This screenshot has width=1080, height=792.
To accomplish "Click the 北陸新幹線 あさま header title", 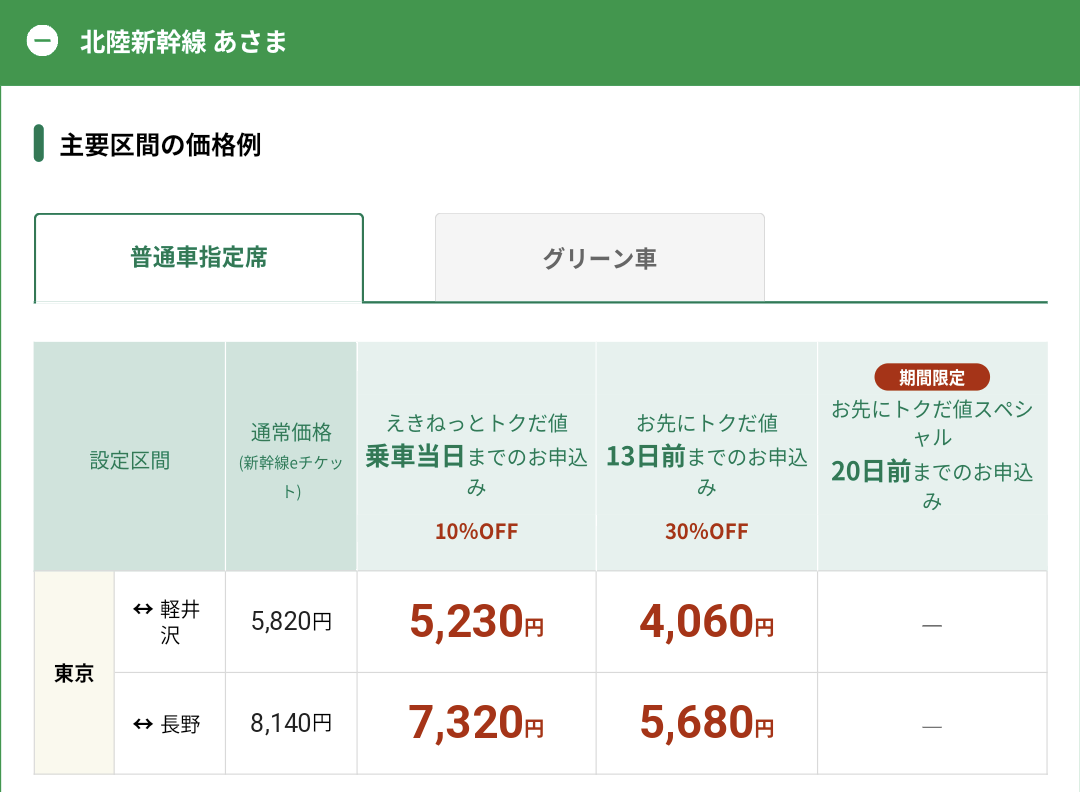I will coord(183,42).
